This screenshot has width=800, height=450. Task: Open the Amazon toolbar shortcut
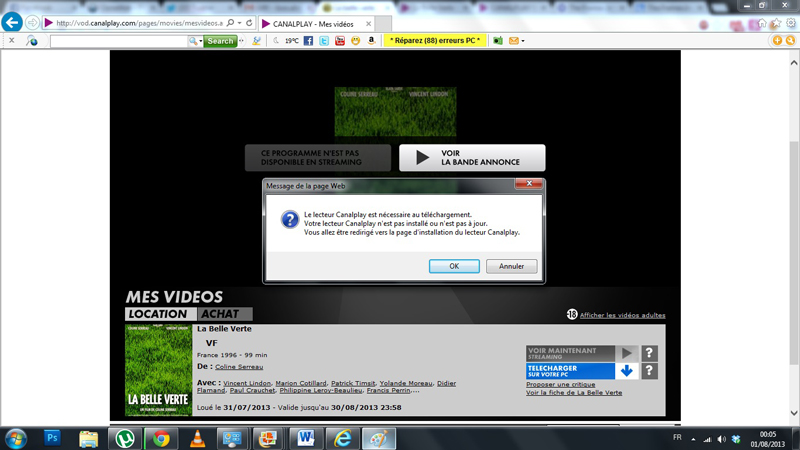(x=371, y=41)
